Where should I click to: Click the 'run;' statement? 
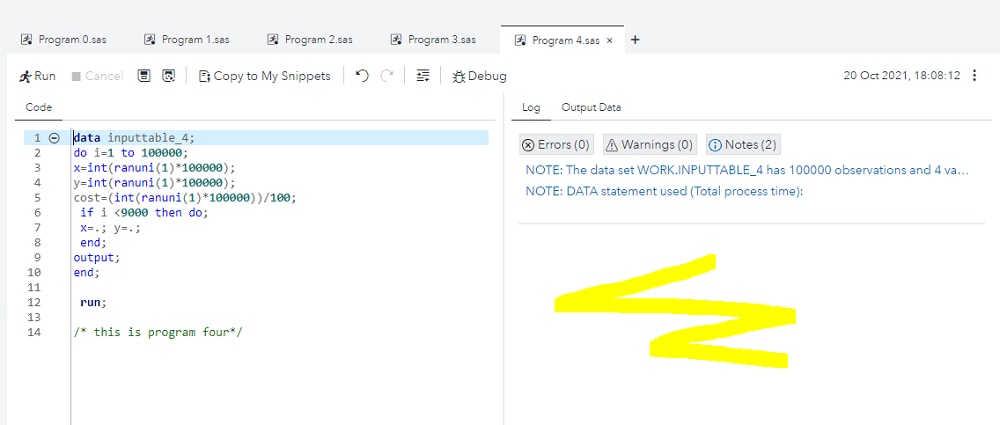tap(93, 302)
